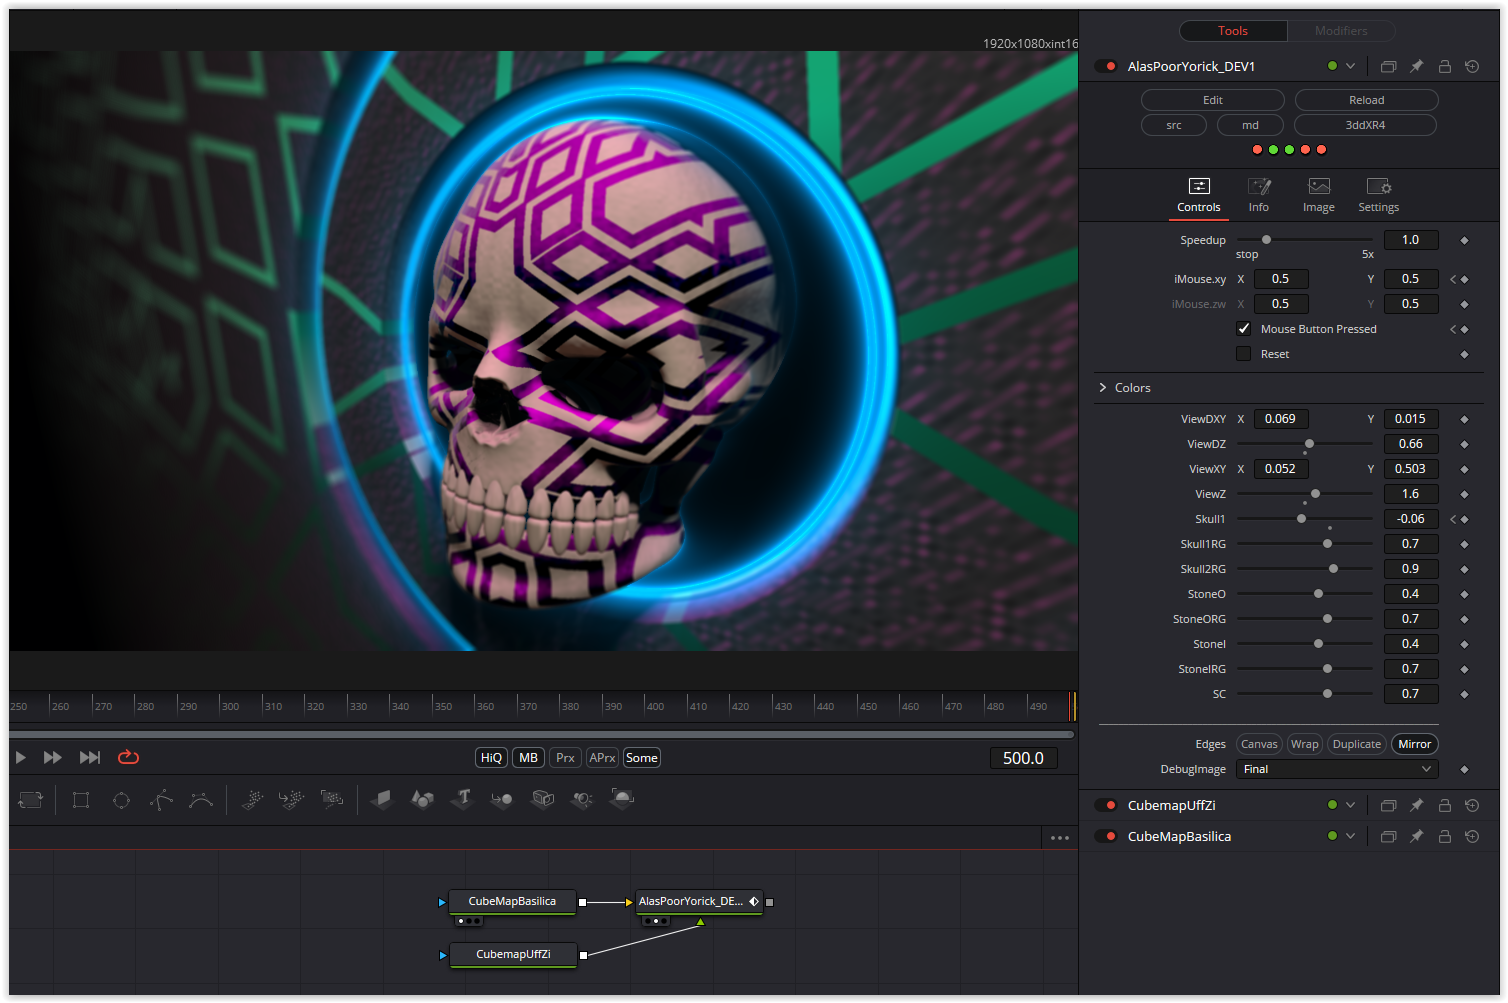Click the 3ddXR4 button
The height and width of the screenshot is (1003, 1508).
point(1365,125)
